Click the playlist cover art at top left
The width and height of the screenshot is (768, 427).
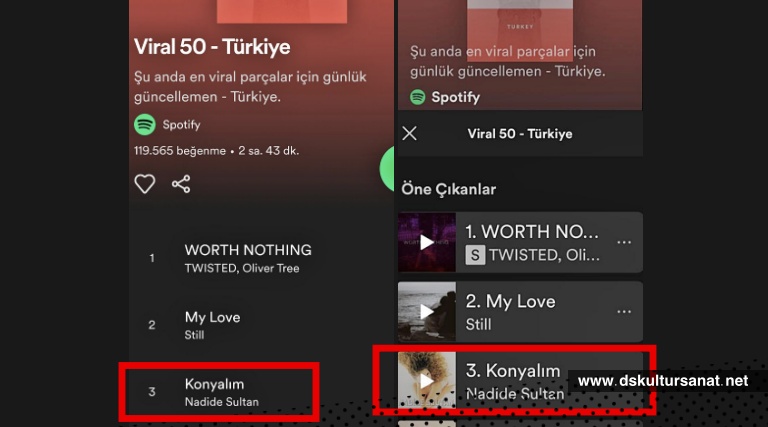[x=282, y=11]
